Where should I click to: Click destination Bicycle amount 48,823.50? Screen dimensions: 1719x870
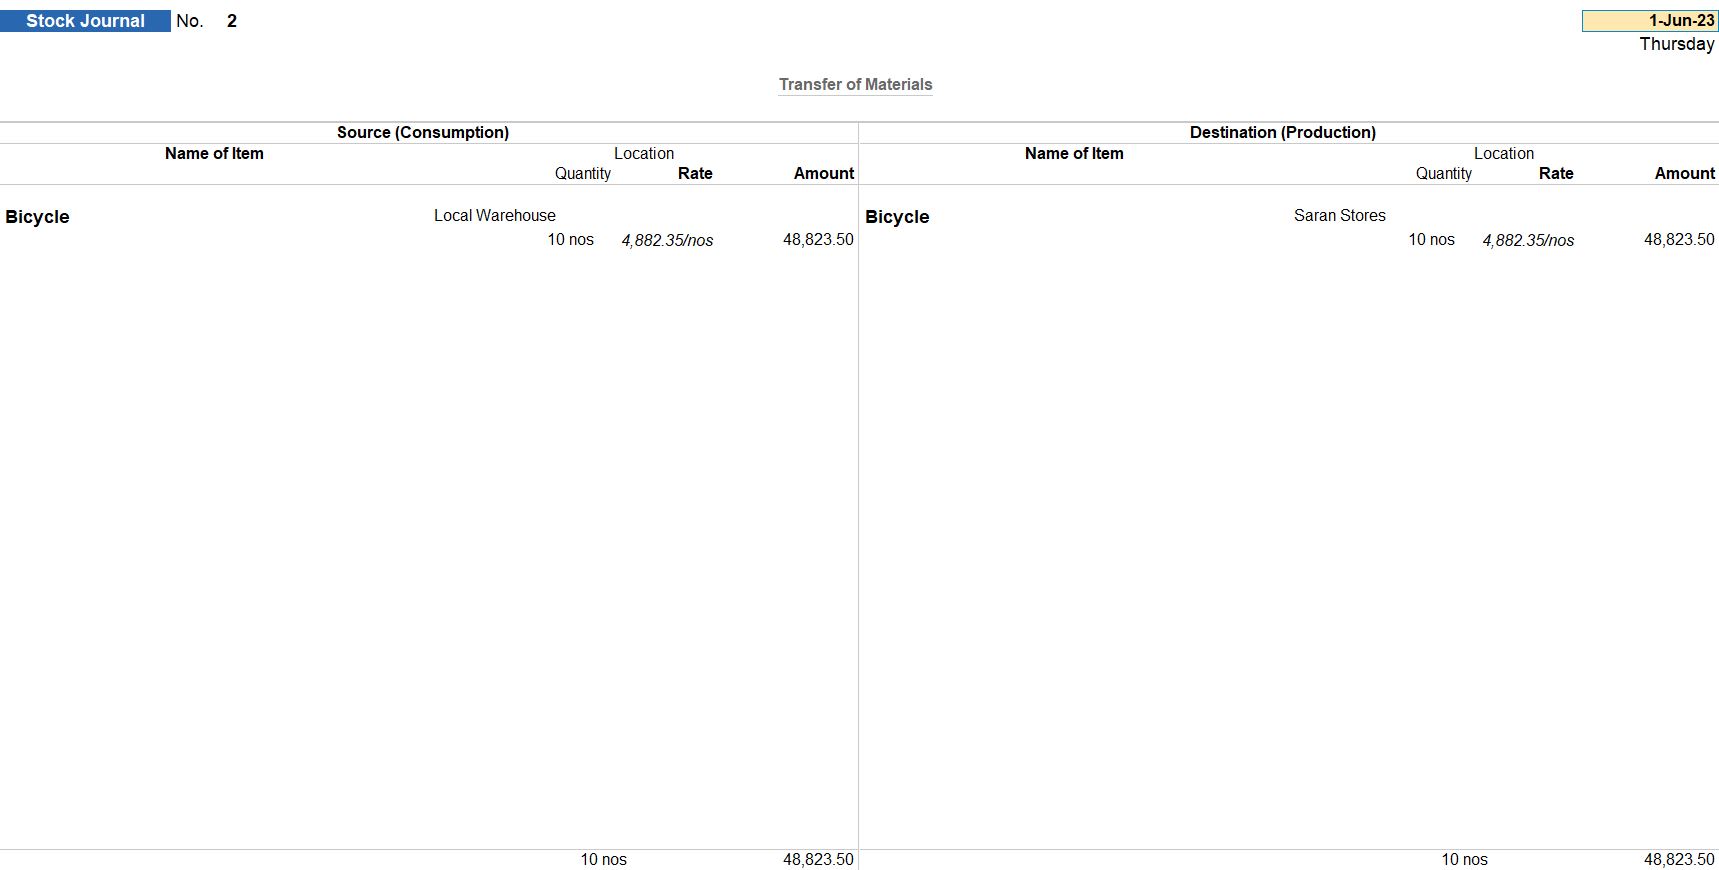tap(1679, 240)
